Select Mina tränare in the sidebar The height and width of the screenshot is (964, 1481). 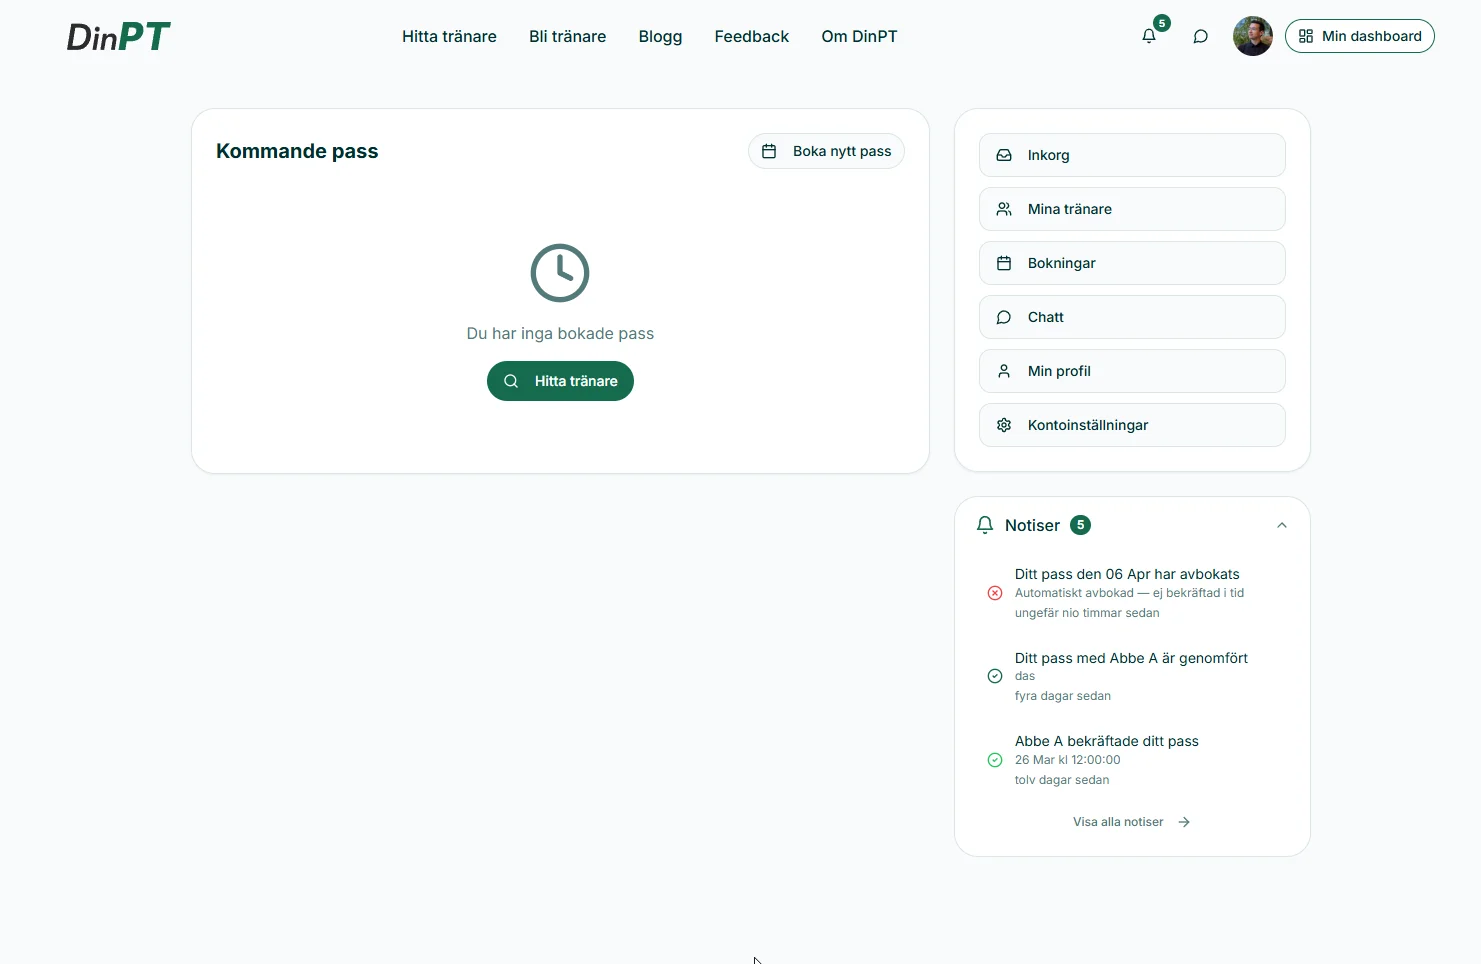coord(1131,209)
